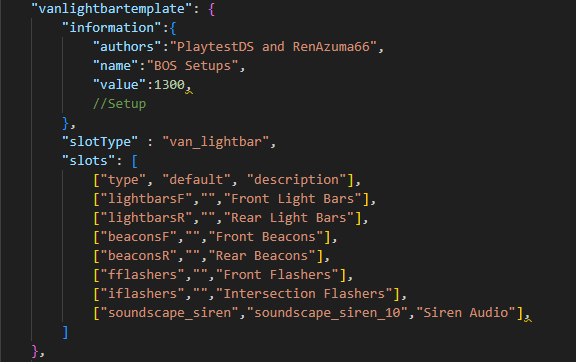Click the opening bracket after "slots"
This screenshot has width=576, height=362.
[x=135, y=161]
